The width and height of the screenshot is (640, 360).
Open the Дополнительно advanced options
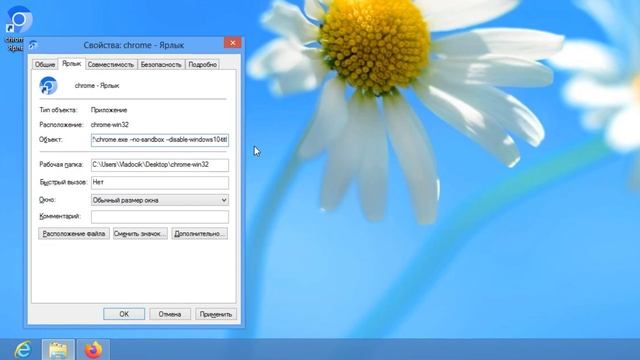click(x=200, y=234)
